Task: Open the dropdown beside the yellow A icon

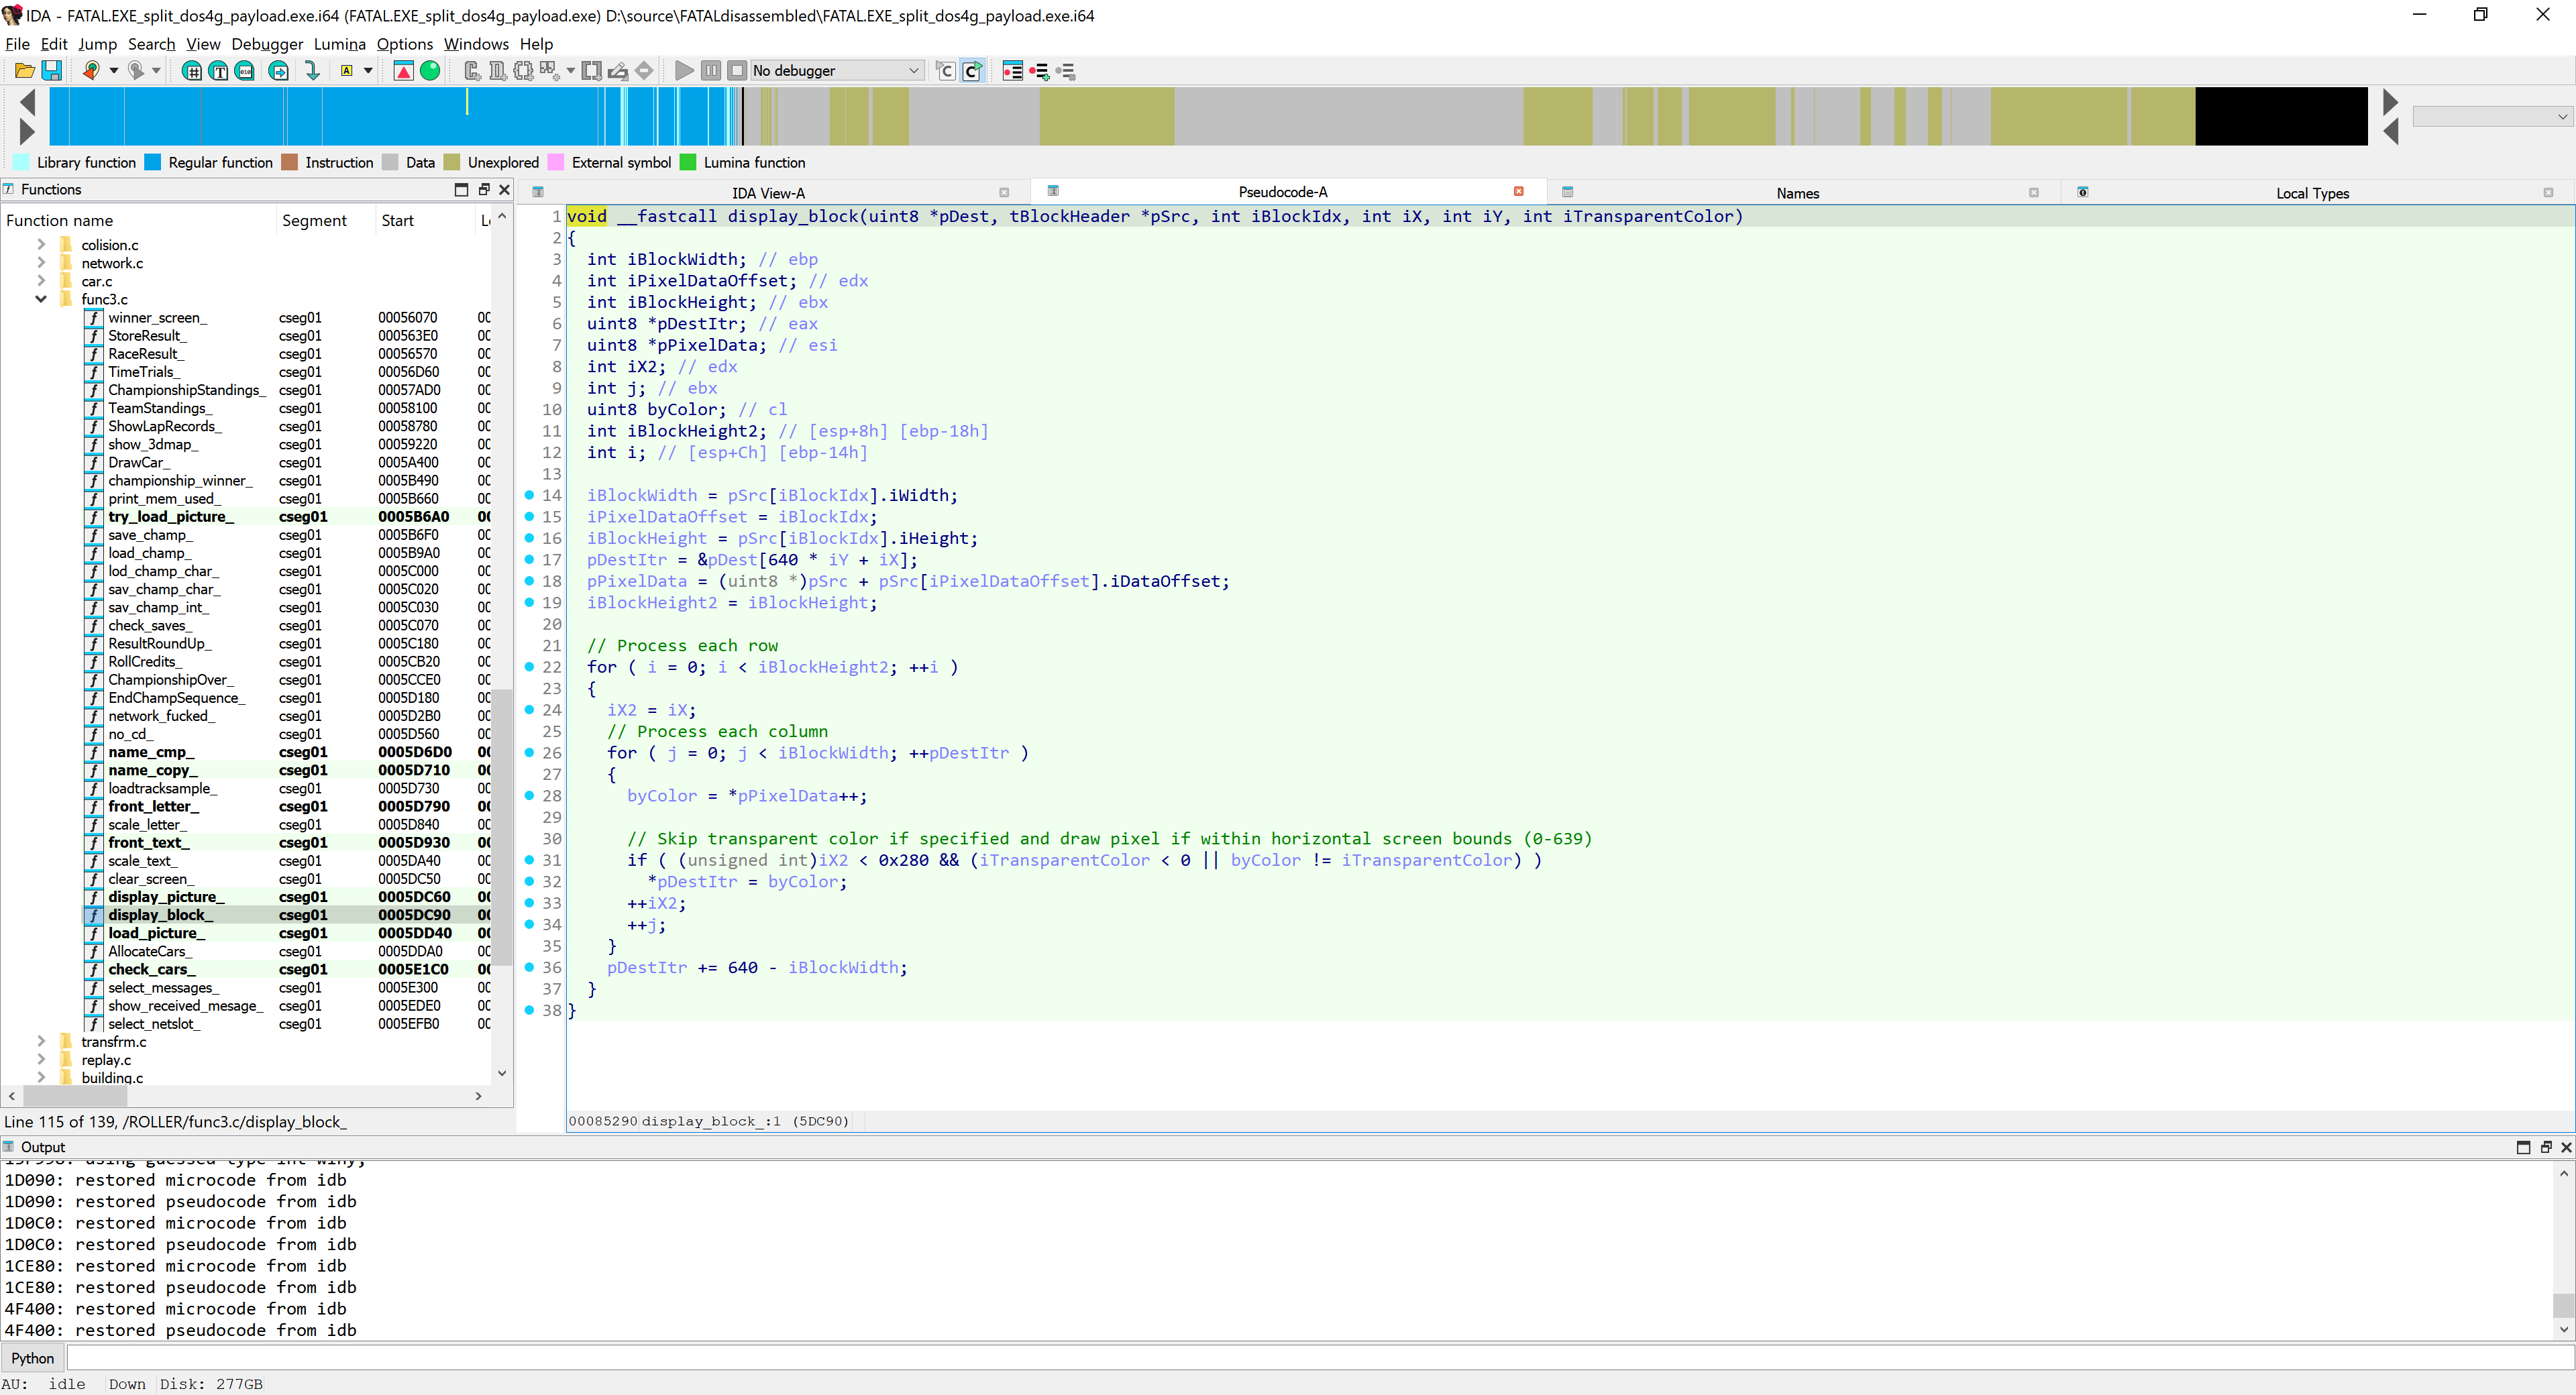Action: (x=368, y=70)
